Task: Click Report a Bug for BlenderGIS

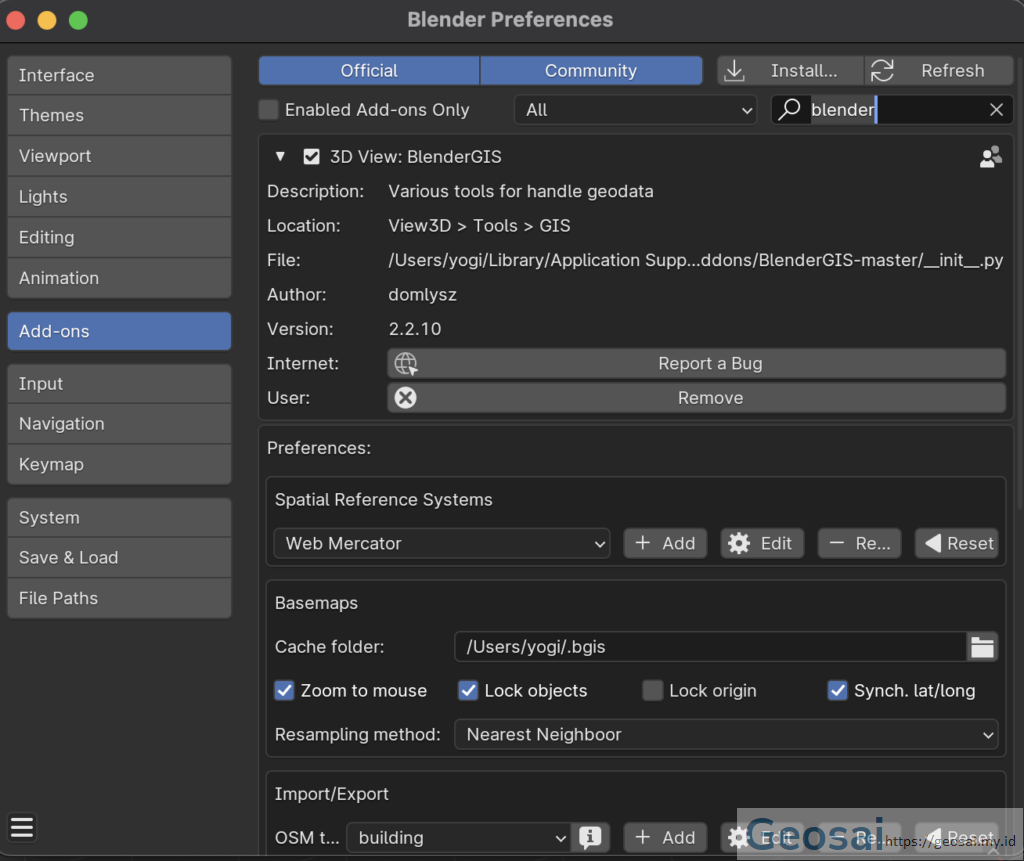Action: [x=710, y=363]
